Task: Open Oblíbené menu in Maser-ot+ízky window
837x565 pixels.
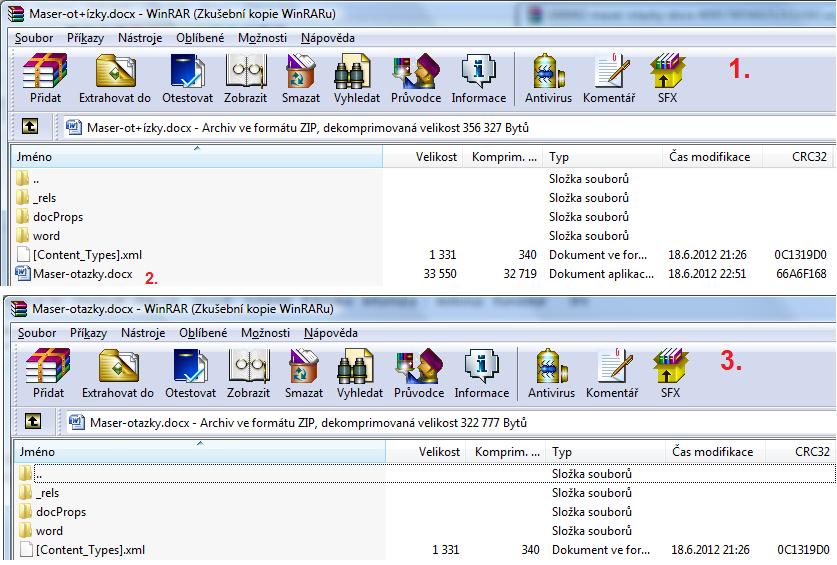Action: [x=200, y=38]
